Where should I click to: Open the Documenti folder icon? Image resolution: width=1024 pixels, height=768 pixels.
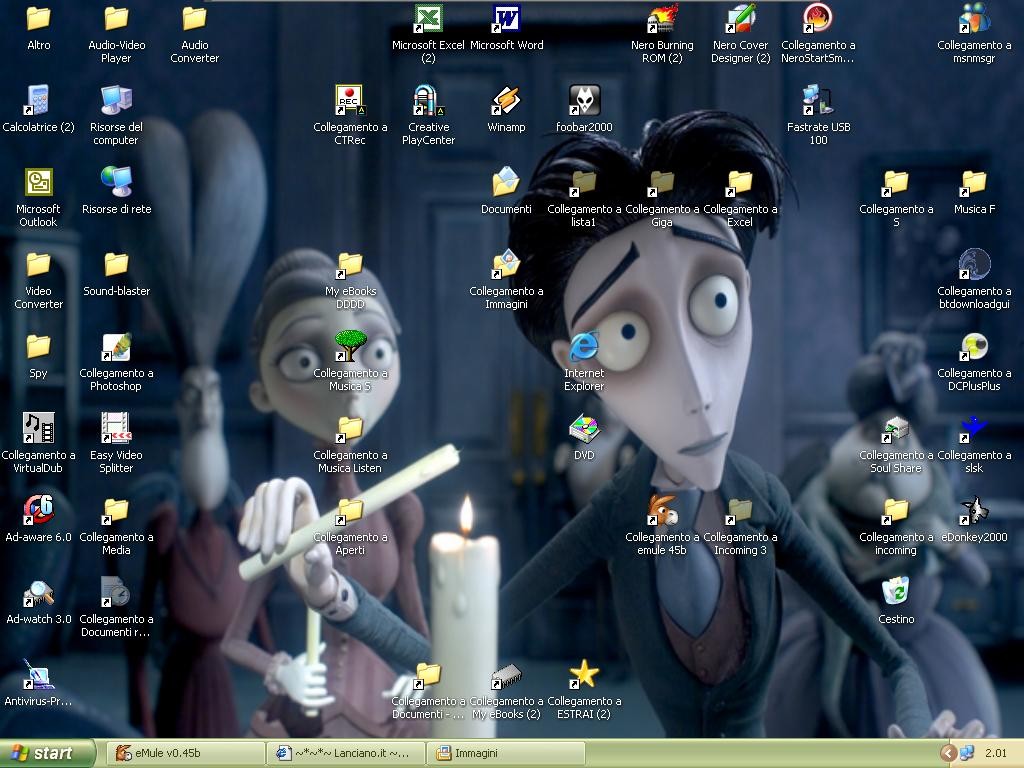click(x=506, y=183)
